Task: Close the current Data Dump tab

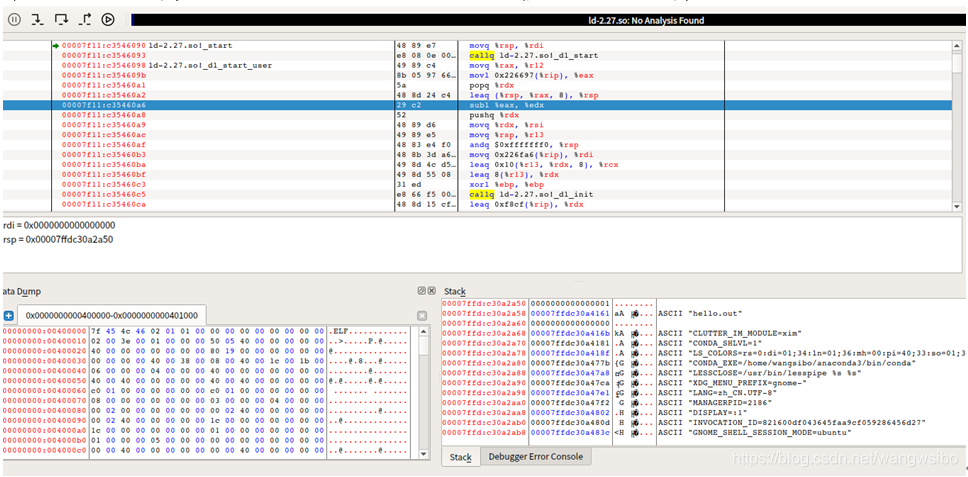Action: pyautogui.click(x=422, y=315)
